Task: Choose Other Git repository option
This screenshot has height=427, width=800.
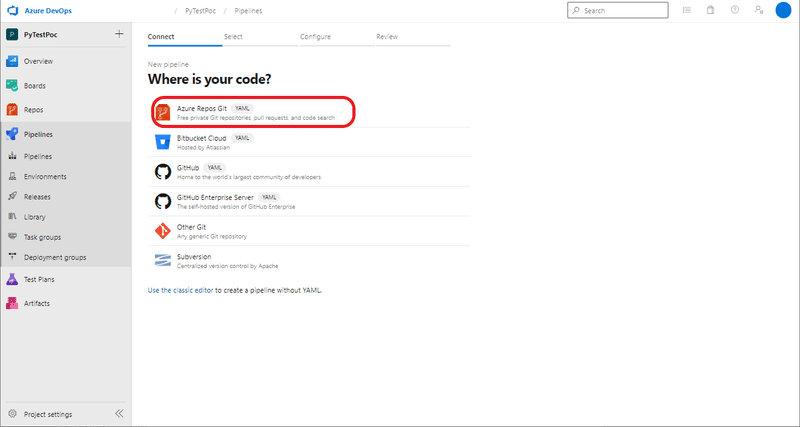Action: click(x=309, y=231)
